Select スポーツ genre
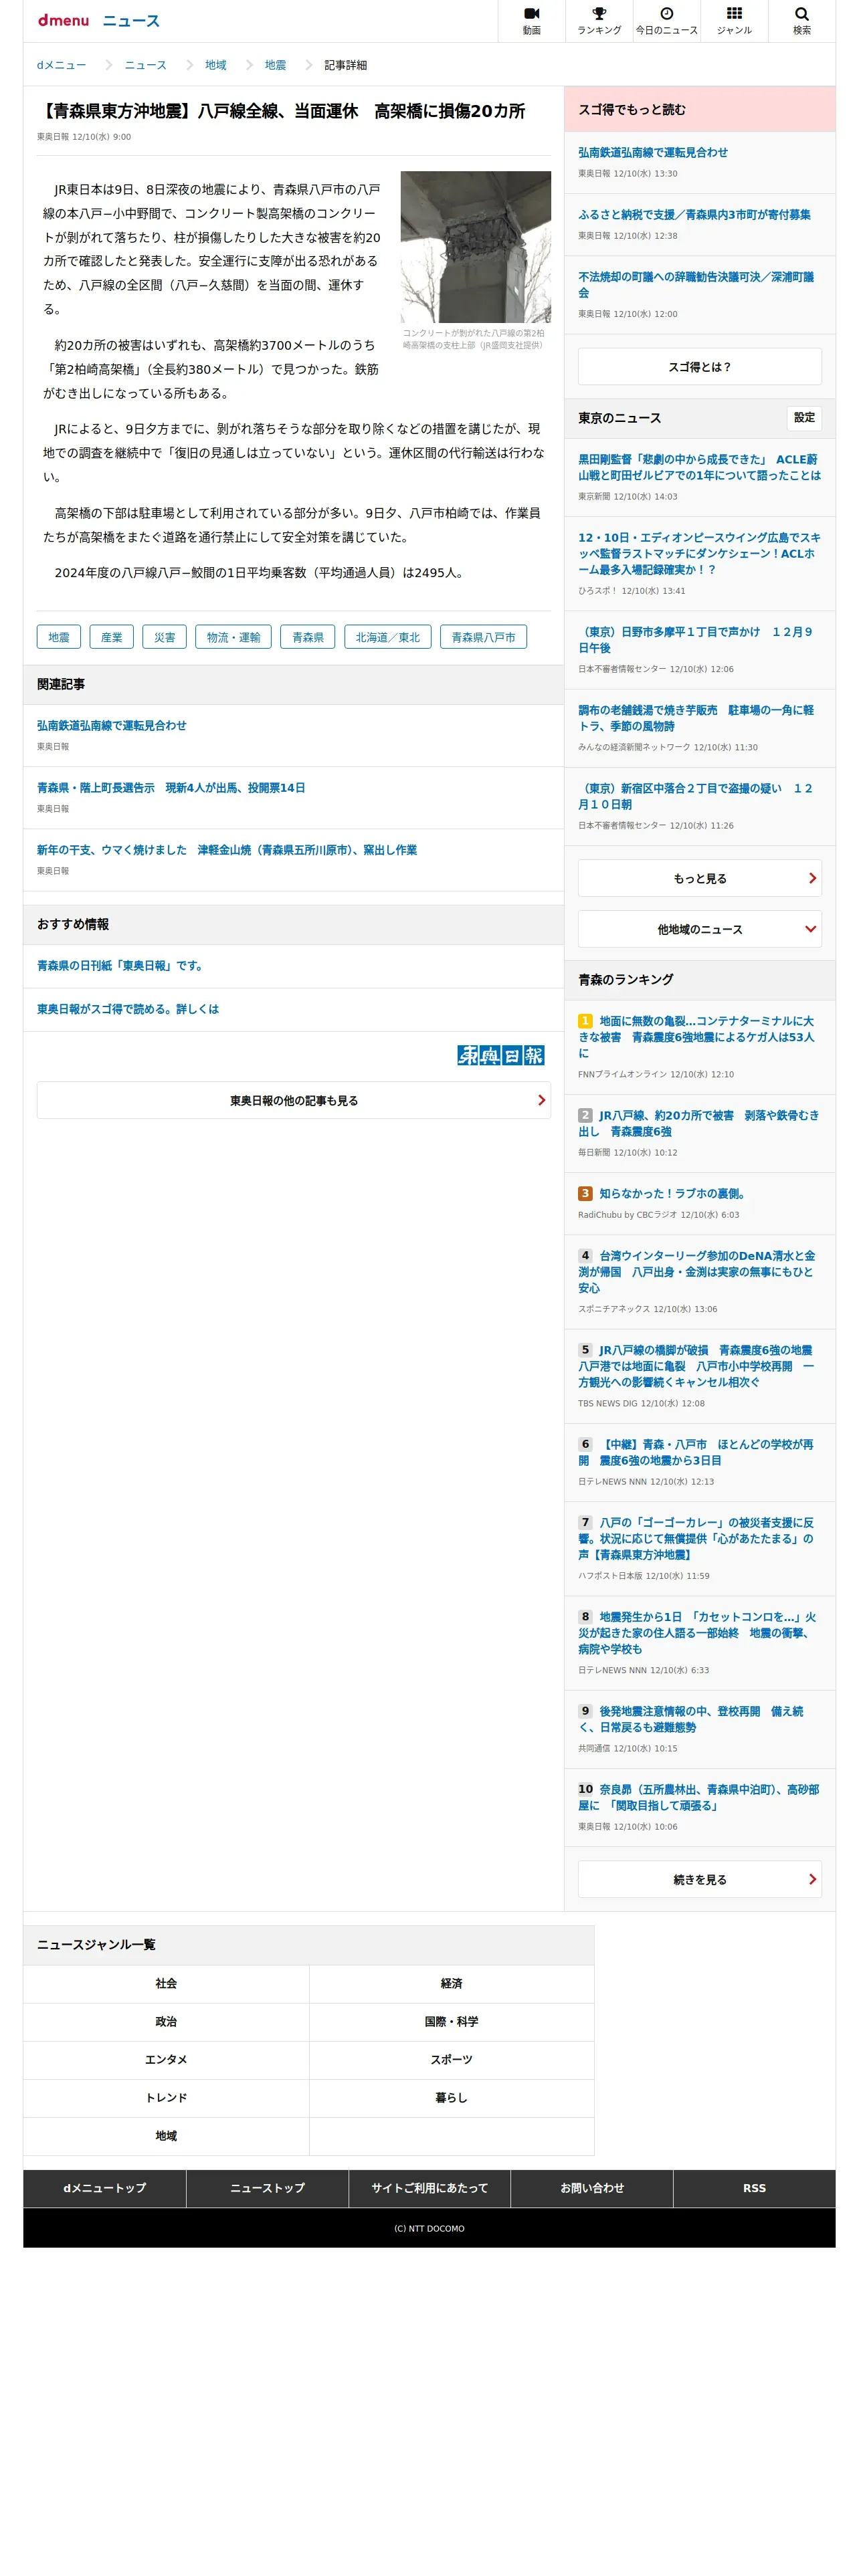The height and width of the screenshot is (2576, 859). click(452, 2060)
